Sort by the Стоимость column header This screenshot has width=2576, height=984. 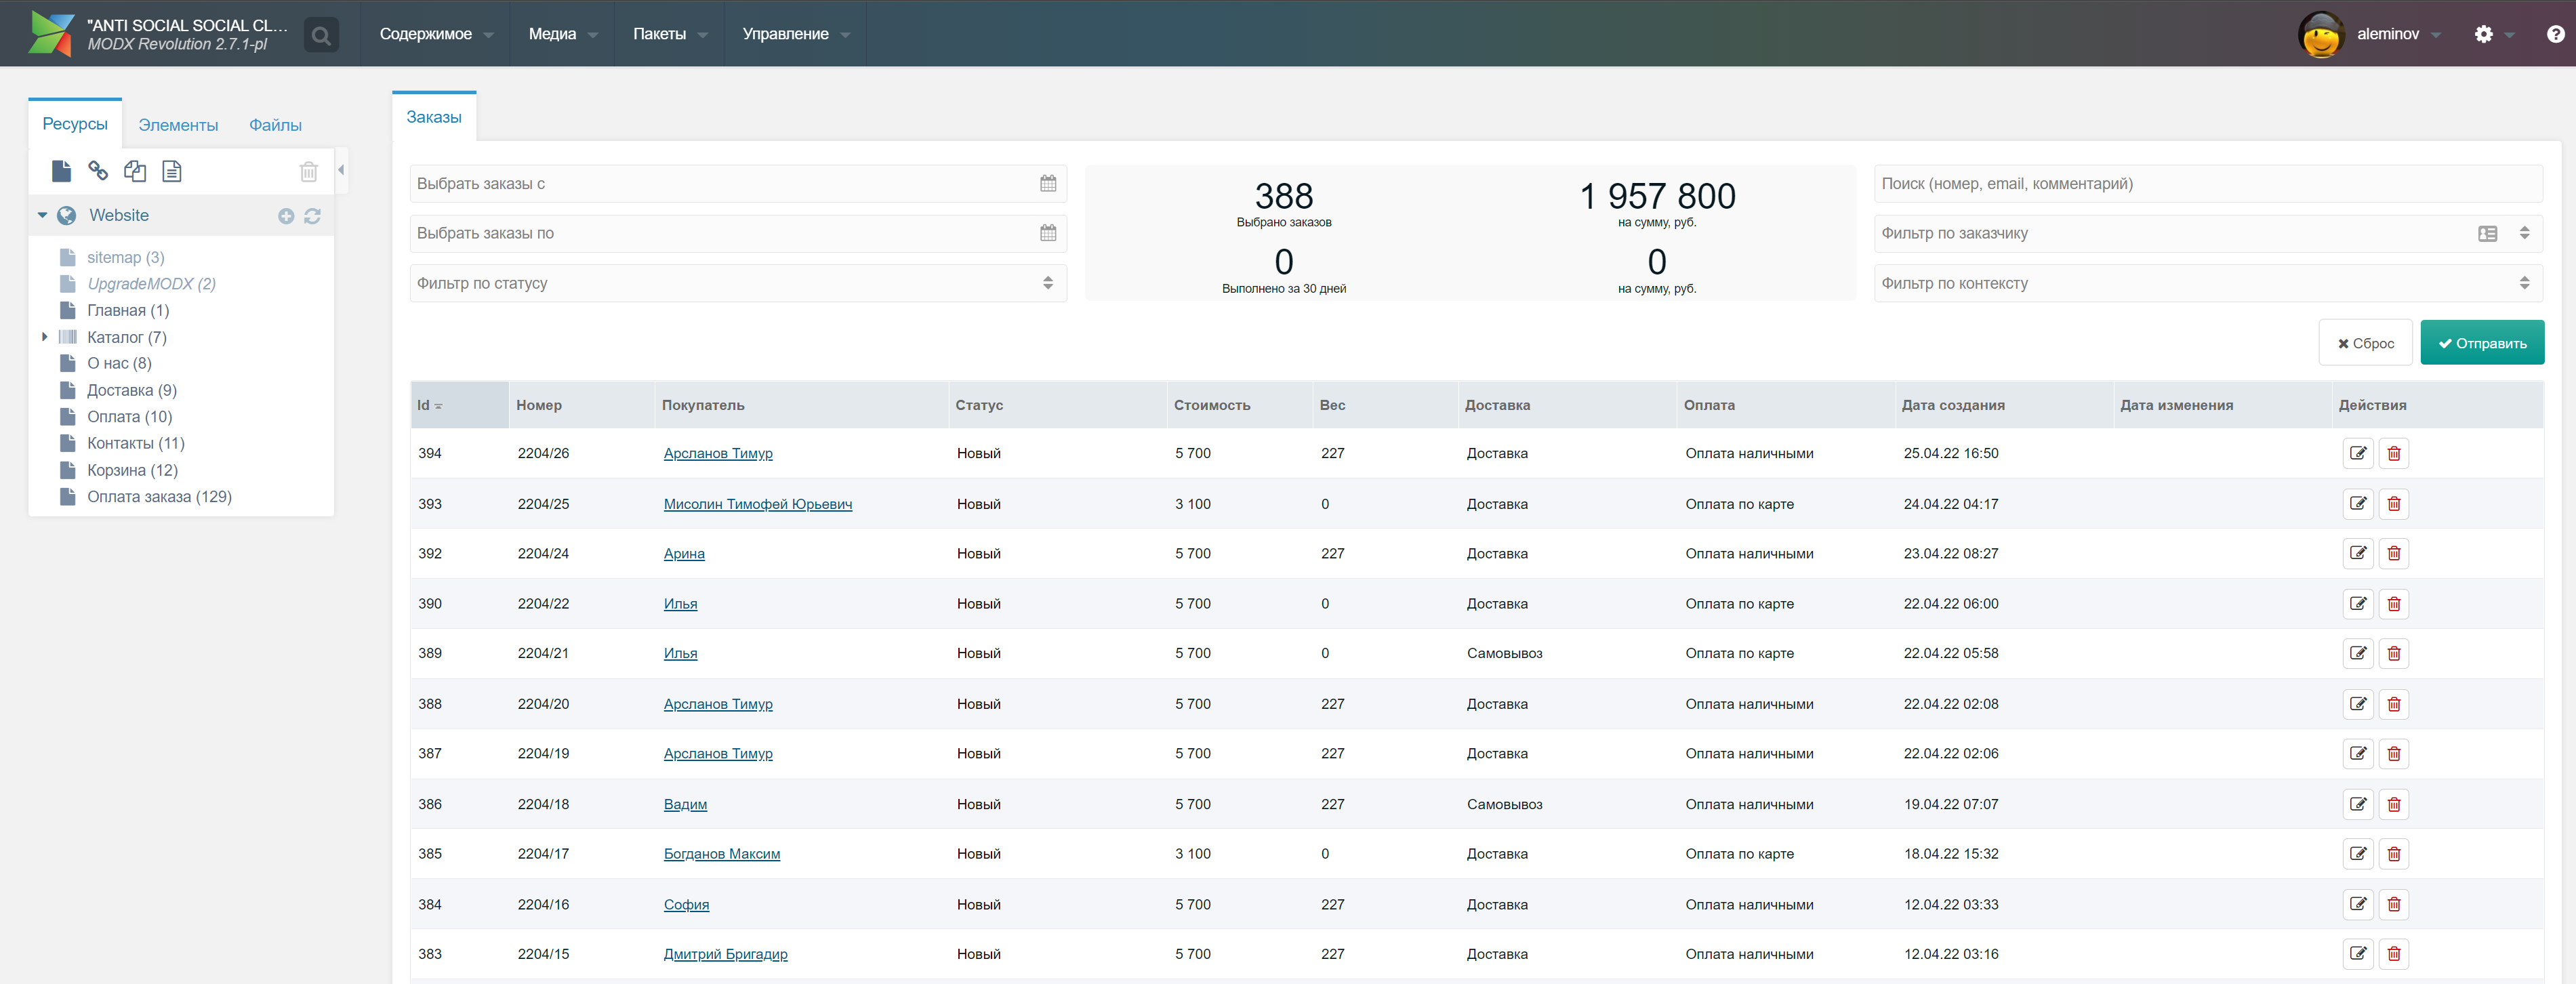[1239, 405]
